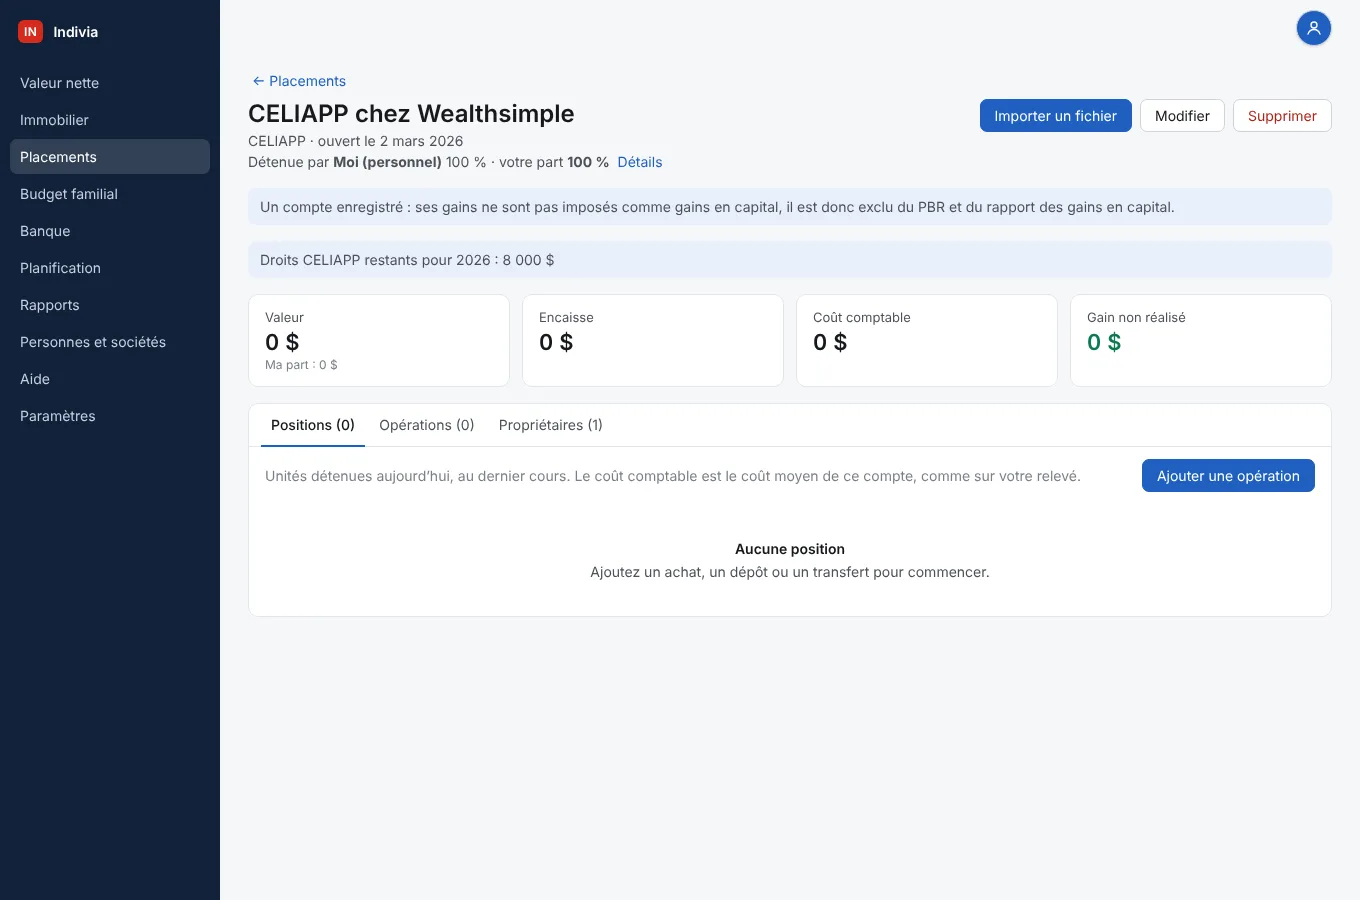
Task: Select Placements in the sidebar
Action: pyautogui.click(x=110, y=157)
